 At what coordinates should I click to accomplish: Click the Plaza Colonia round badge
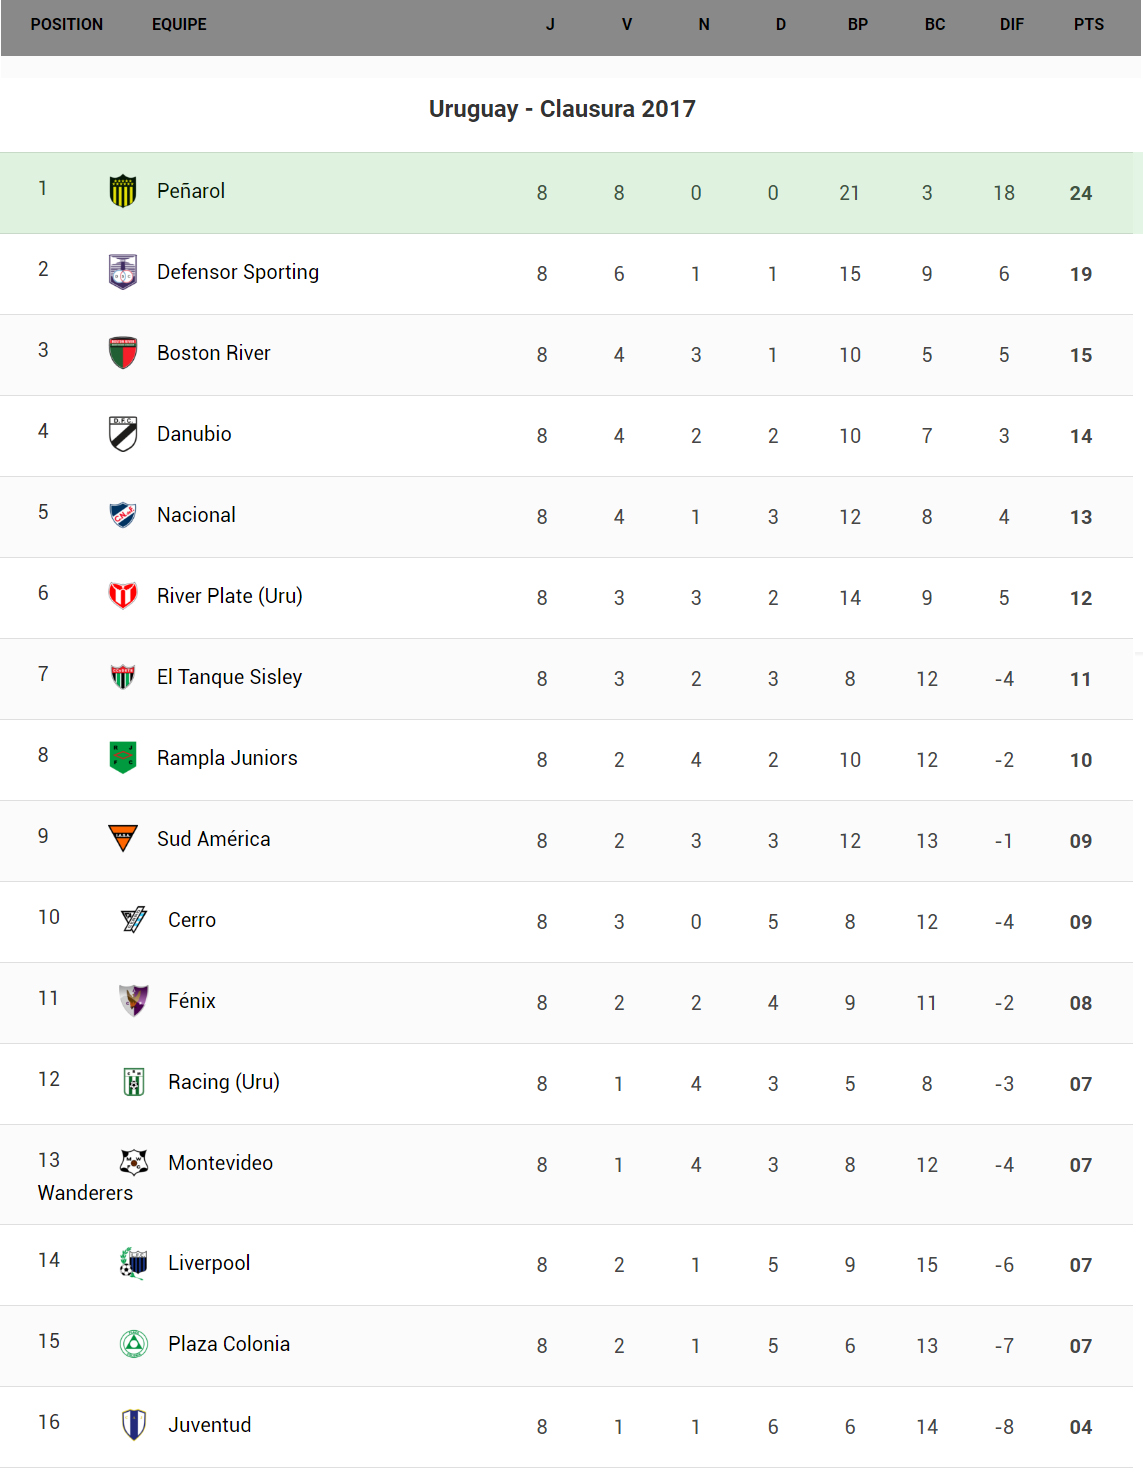point(134,1344)
